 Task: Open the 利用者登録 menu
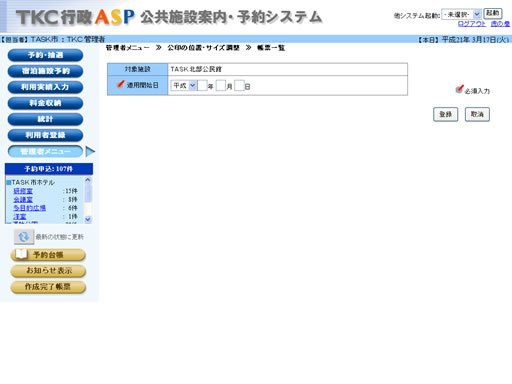click(45, 135)
